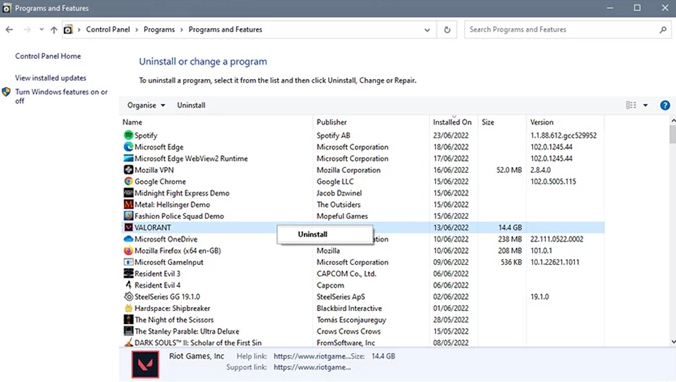Open View installed updates link

pyautogui.click(x=50, y=78)
